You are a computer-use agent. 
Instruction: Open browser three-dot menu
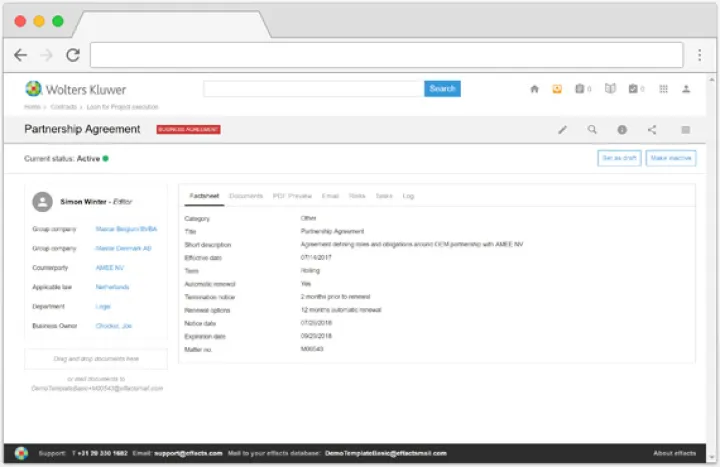[699, 55]
